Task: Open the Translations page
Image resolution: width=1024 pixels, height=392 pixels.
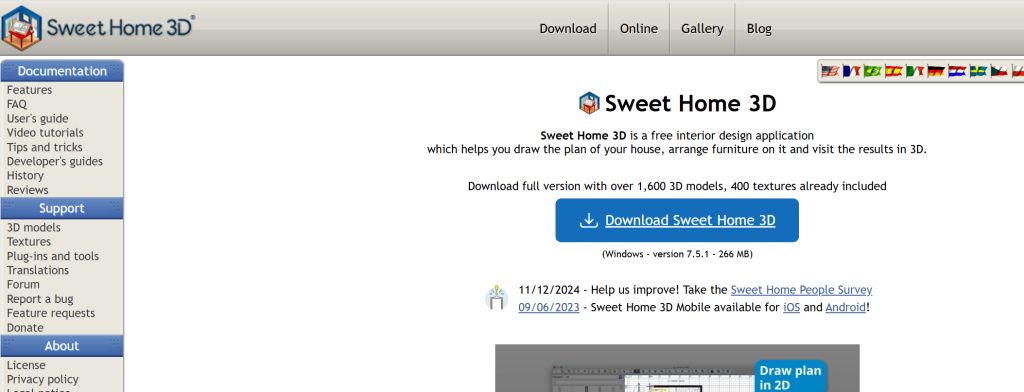Action: tap(38, 270)
